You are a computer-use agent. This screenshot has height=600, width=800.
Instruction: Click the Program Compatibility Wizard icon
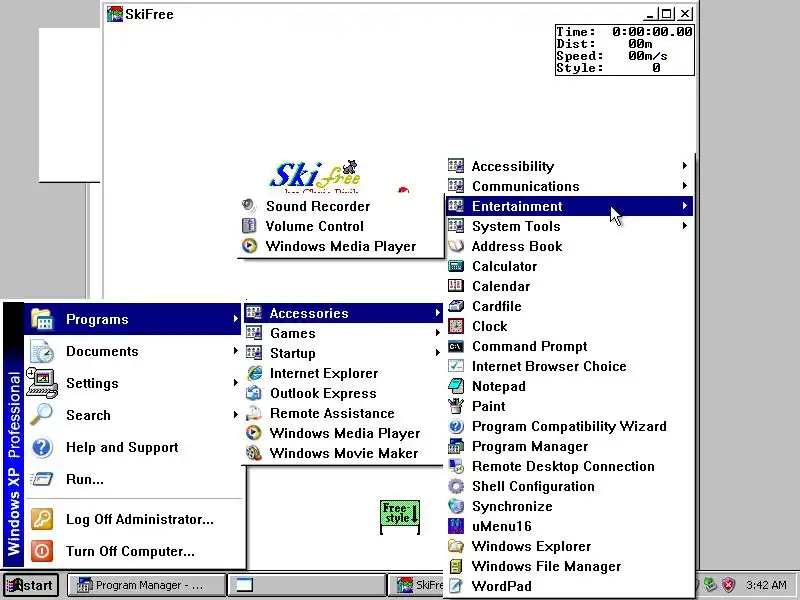click(x=456, y=426)
